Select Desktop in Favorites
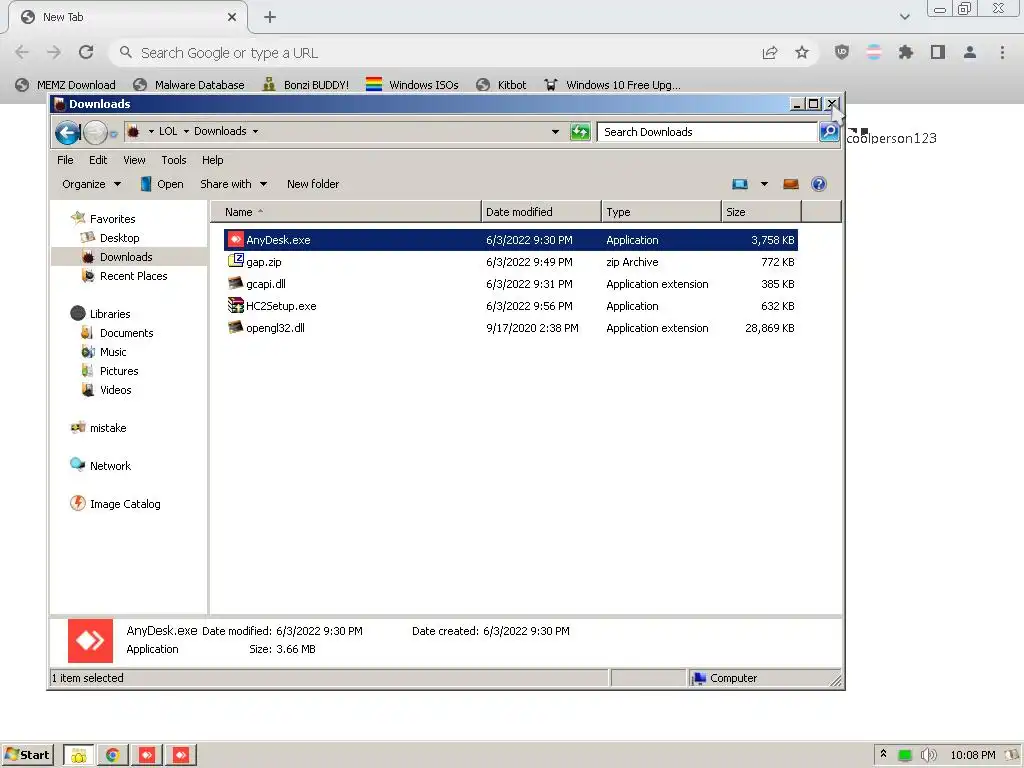 tap(120, 238)
